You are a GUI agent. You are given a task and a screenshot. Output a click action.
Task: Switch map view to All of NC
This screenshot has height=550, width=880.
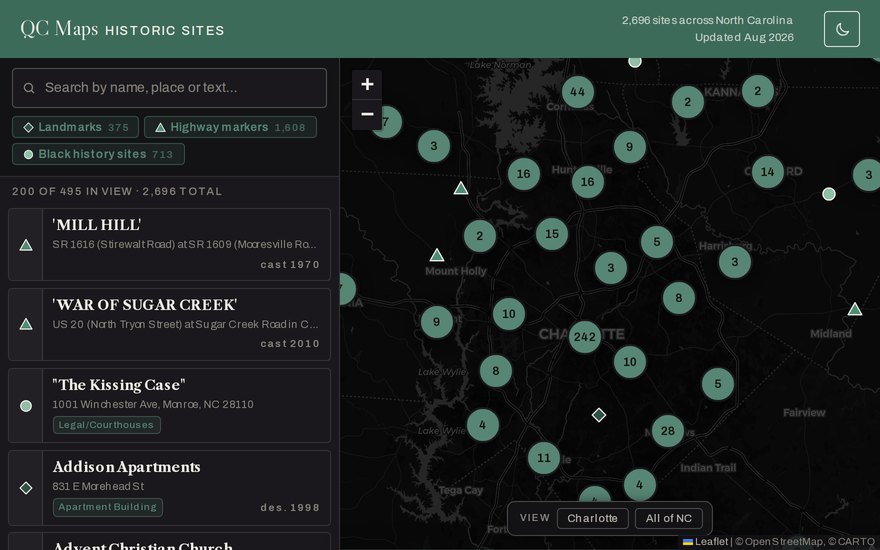pyautogui.click(x=668, y=518)
